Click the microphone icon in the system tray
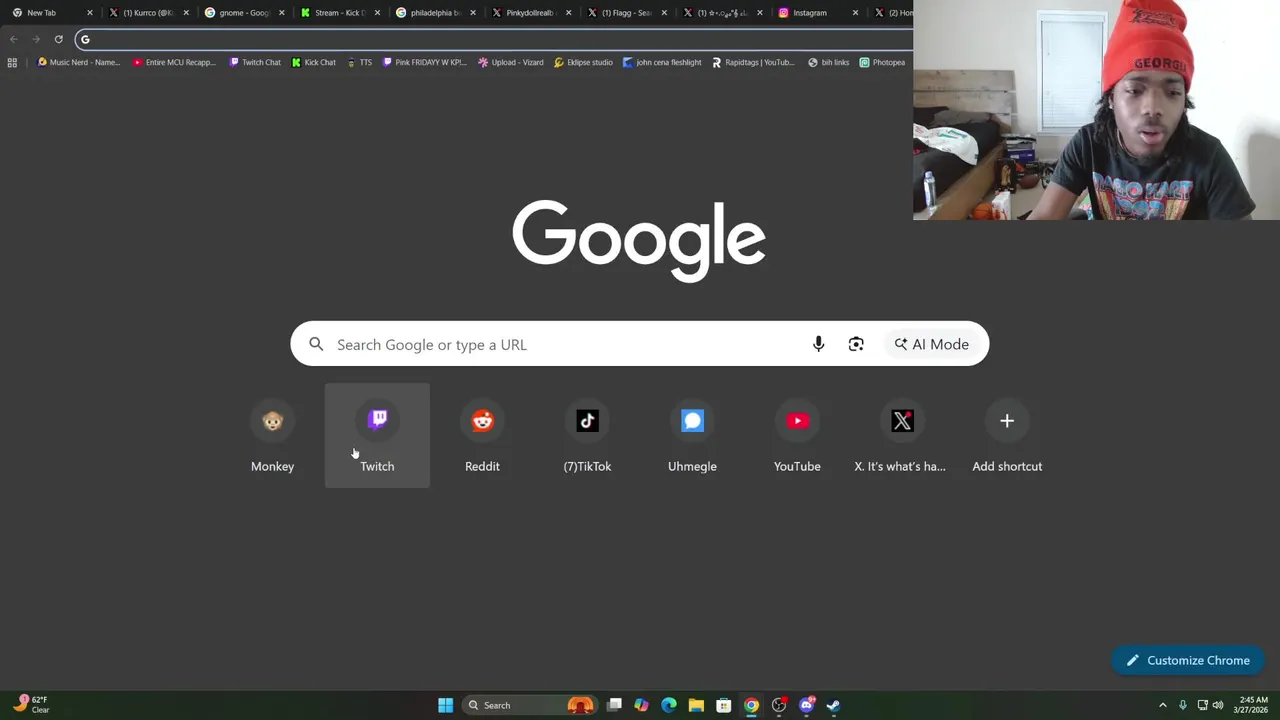This screenshot has width=1280, height=720. [x=1182, y=705]
